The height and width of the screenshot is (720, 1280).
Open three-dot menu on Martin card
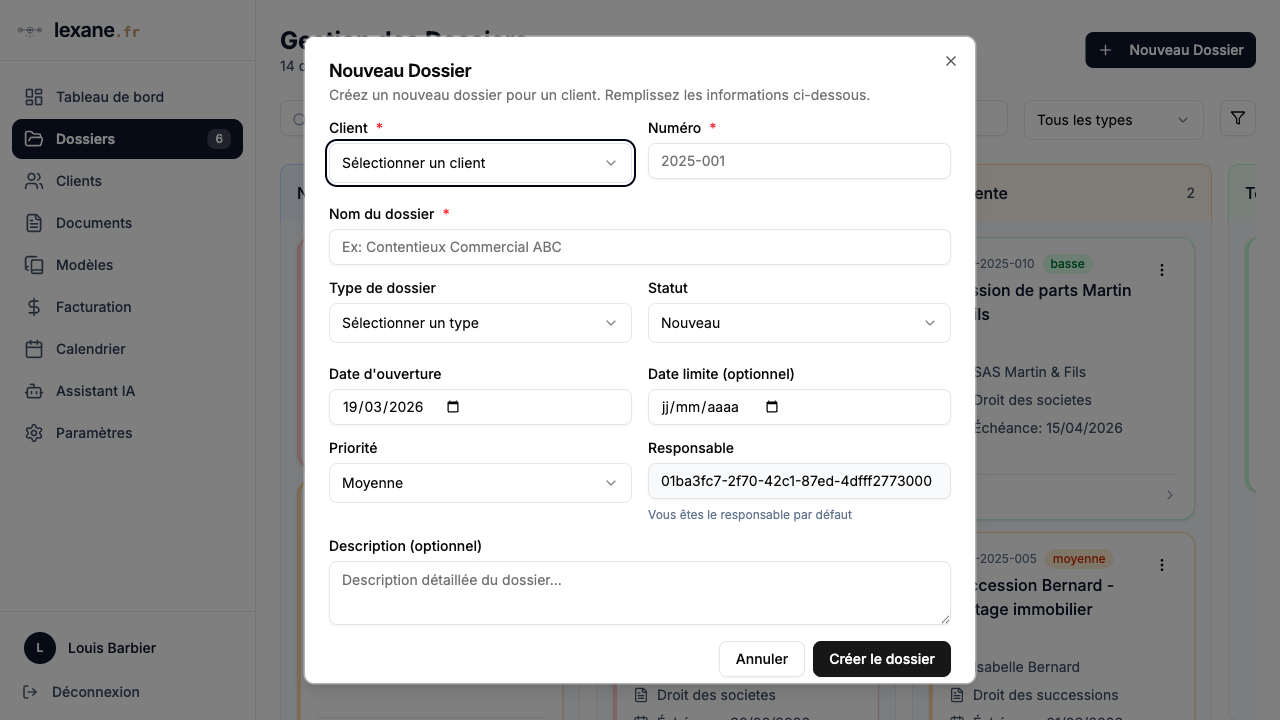click(1162, 270)
